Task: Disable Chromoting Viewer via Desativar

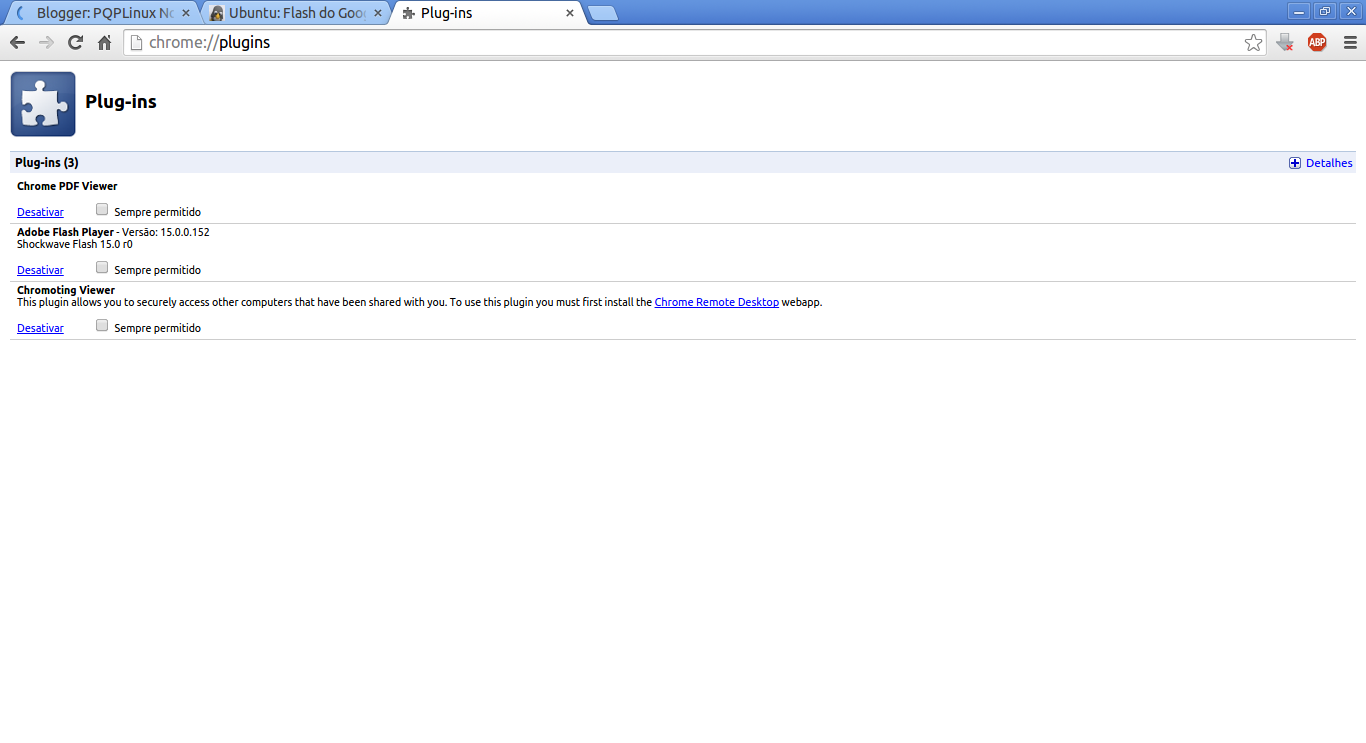Action: point(40,328)
